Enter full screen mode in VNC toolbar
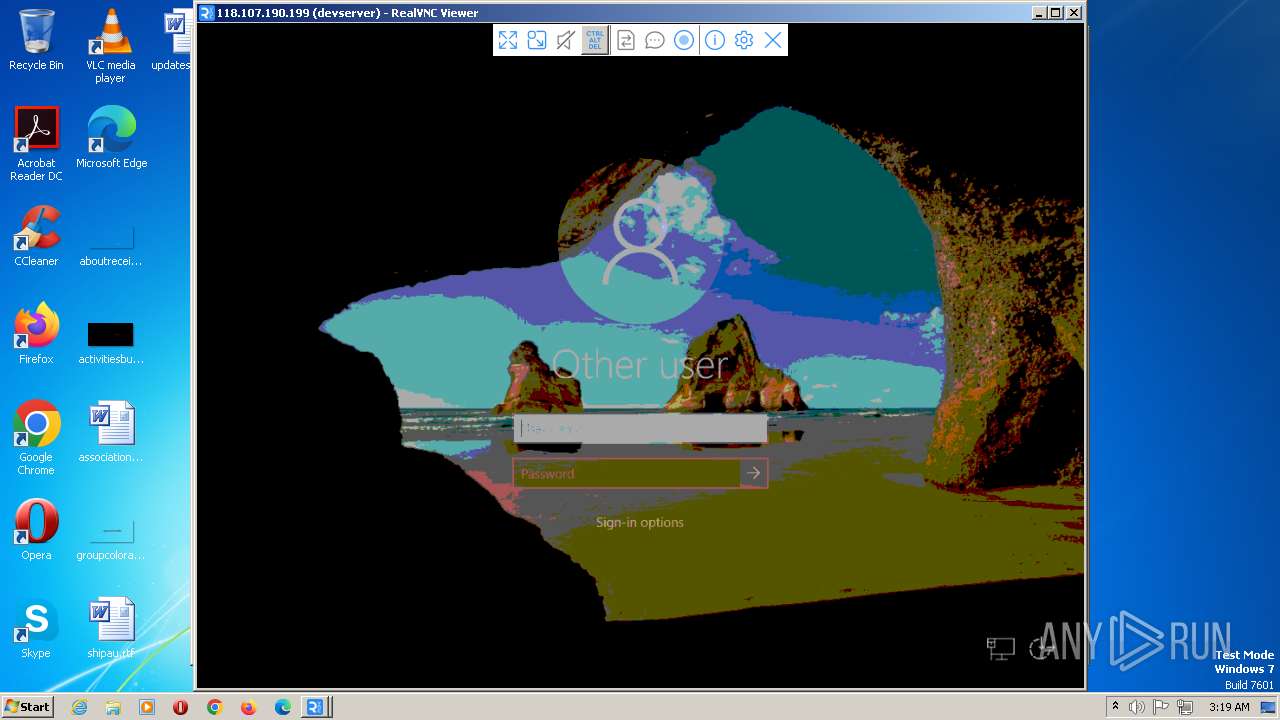Viewport: 1280px width, 720px height. tap(508, 40)
